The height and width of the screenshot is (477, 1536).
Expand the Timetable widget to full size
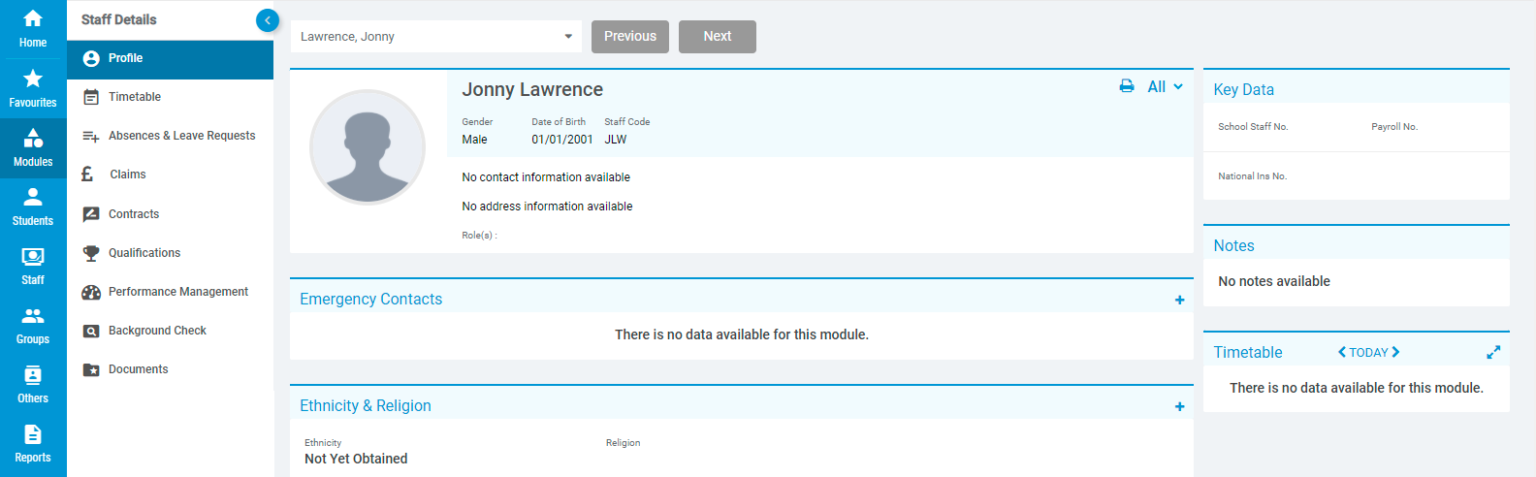(x=1493, y=352)
